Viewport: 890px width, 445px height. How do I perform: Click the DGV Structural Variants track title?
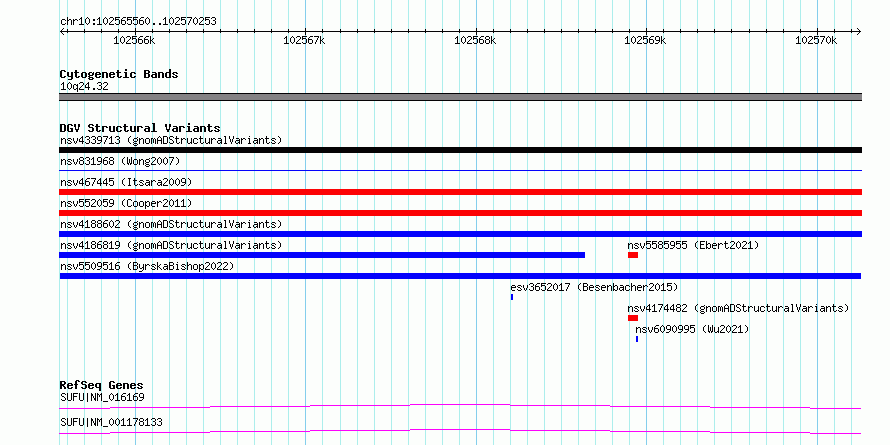(x=140, y=128)
